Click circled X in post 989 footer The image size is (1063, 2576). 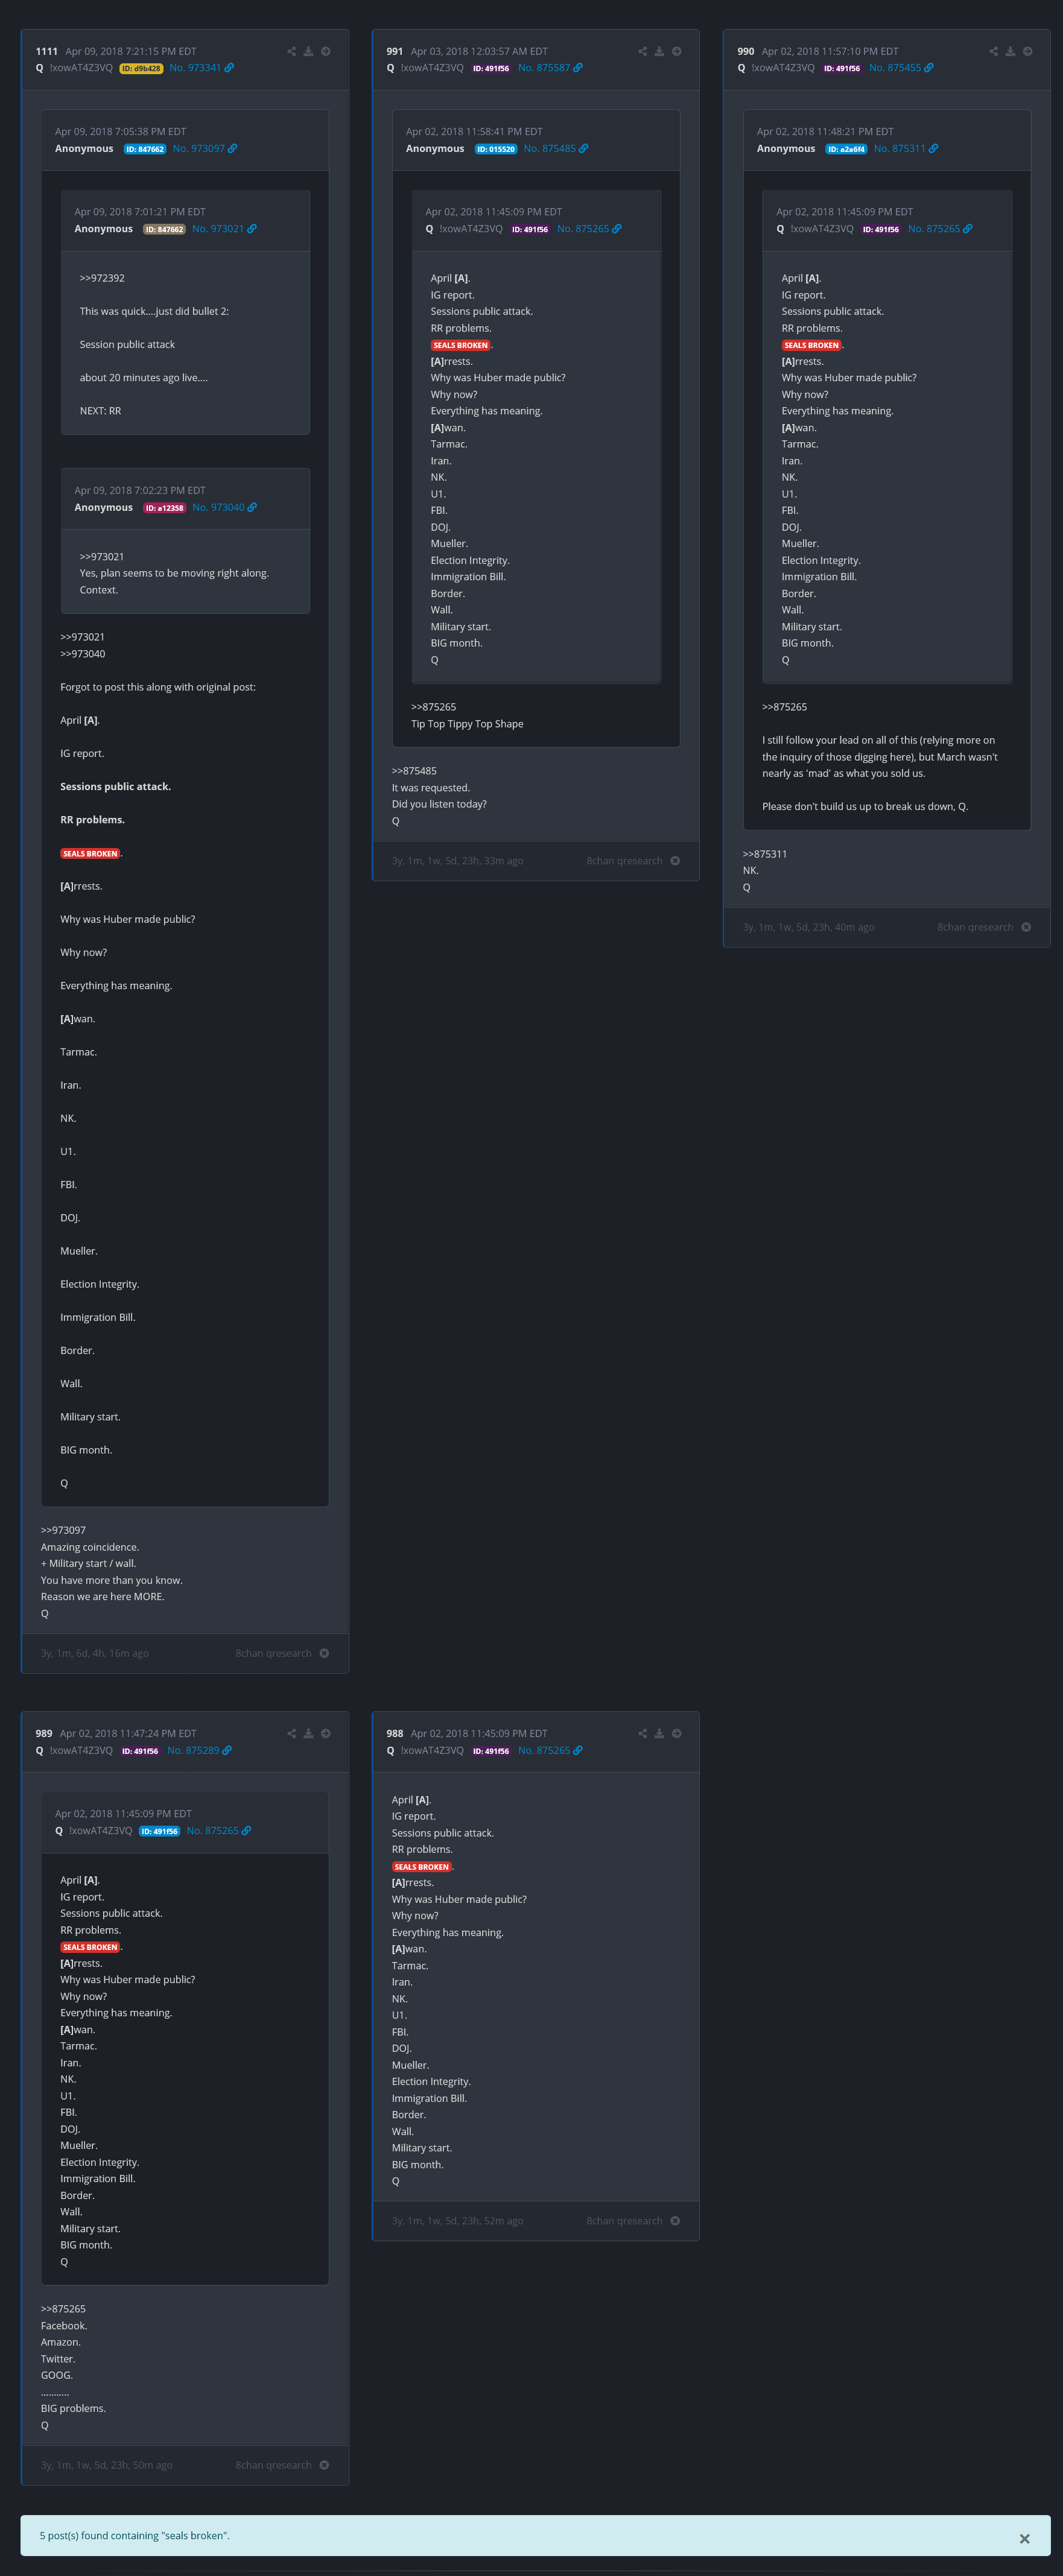(324, 2465)
